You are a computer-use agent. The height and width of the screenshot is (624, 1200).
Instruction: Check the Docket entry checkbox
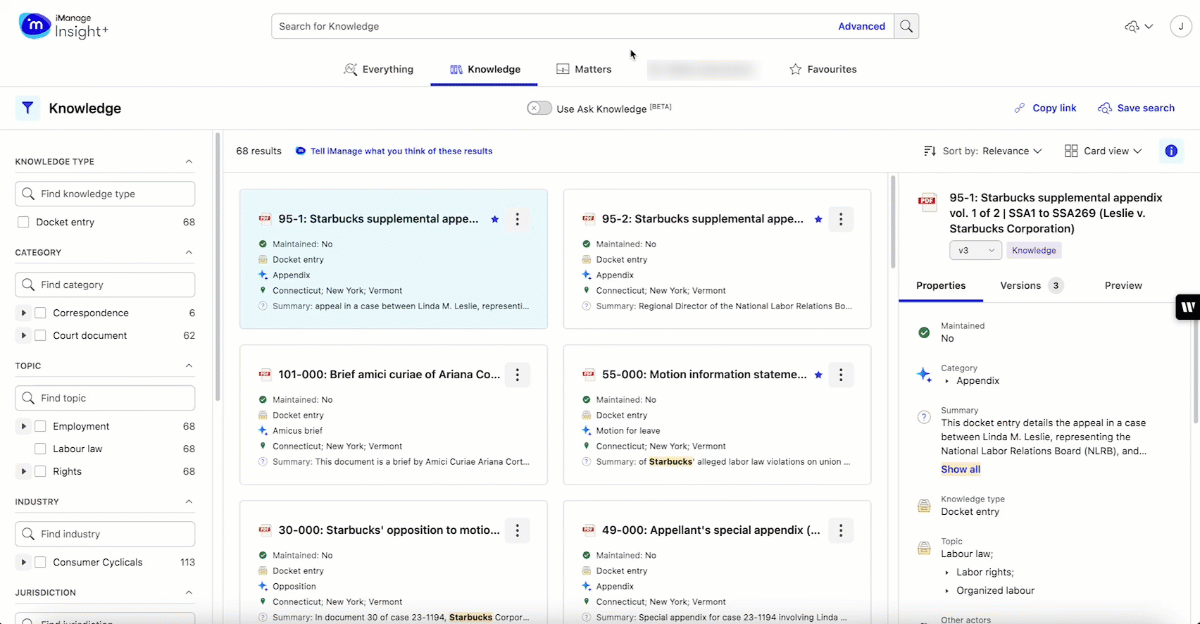[23, 222]
